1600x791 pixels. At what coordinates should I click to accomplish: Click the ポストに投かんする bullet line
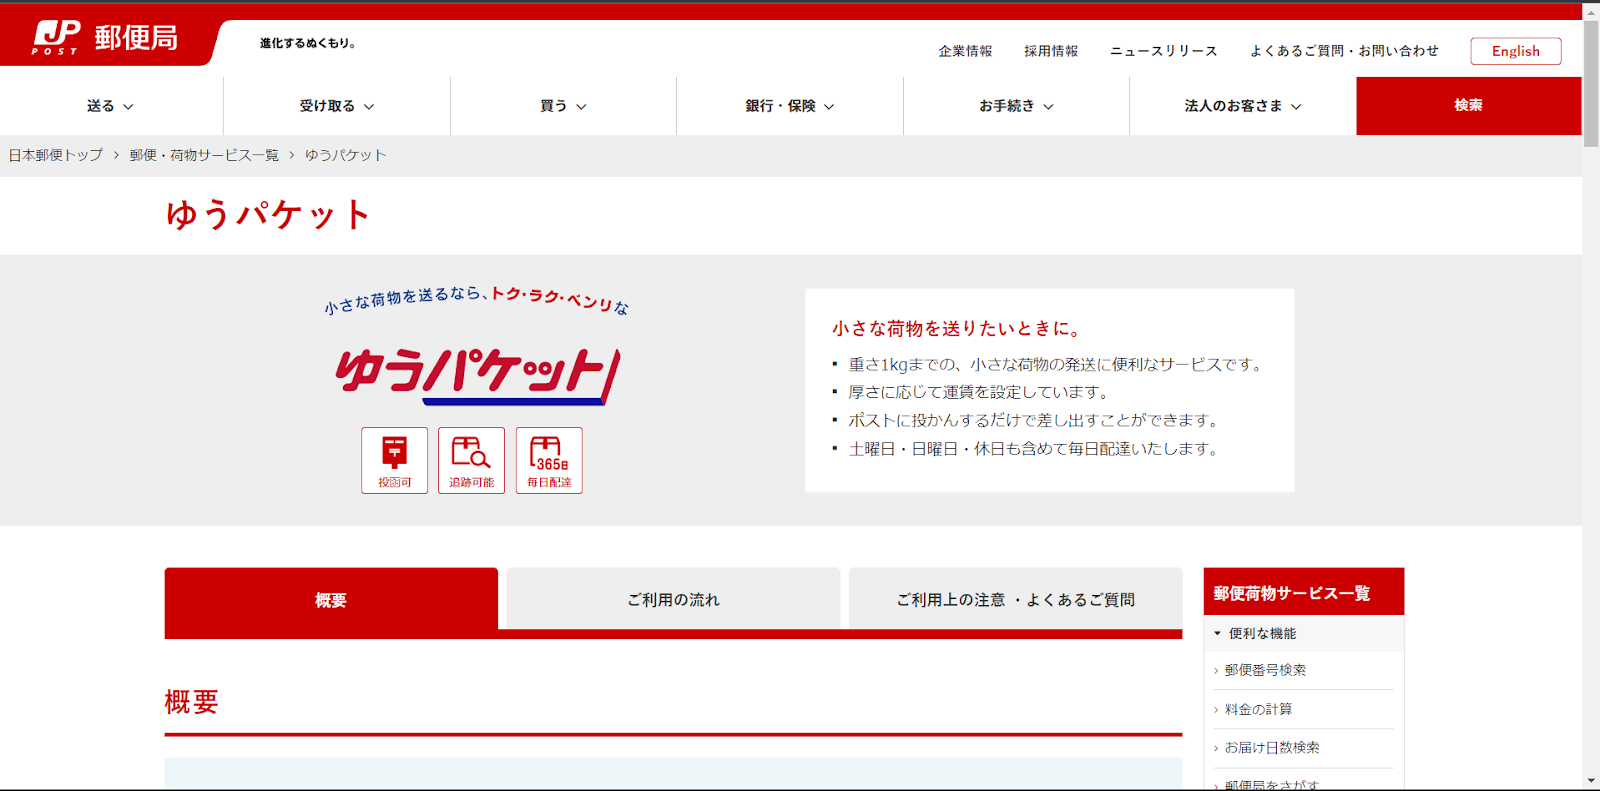click(1033, 420)
